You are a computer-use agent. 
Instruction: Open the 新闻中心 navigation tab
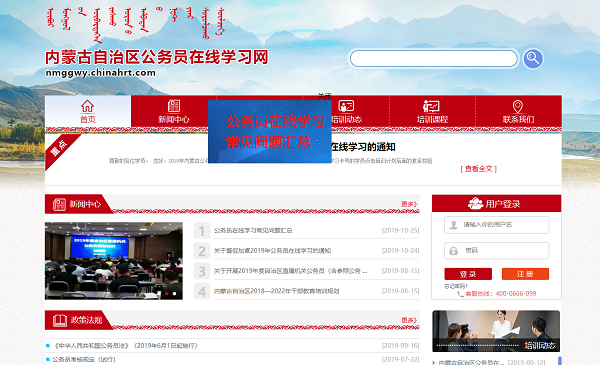[173, 111]
